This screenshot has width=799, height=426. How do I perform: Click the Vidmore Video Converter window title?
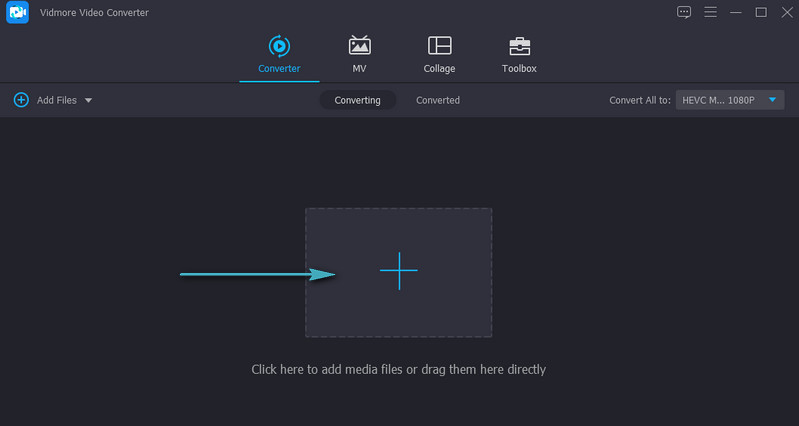coord(95,12)
